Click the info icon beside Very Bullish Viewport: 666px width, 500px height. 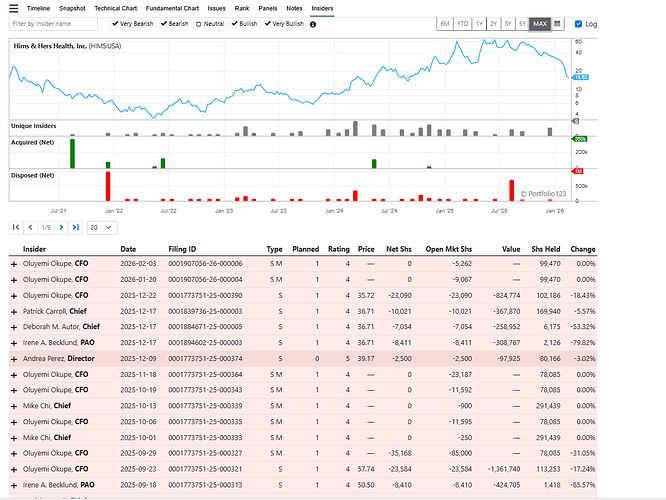click(x=314, y=23)
